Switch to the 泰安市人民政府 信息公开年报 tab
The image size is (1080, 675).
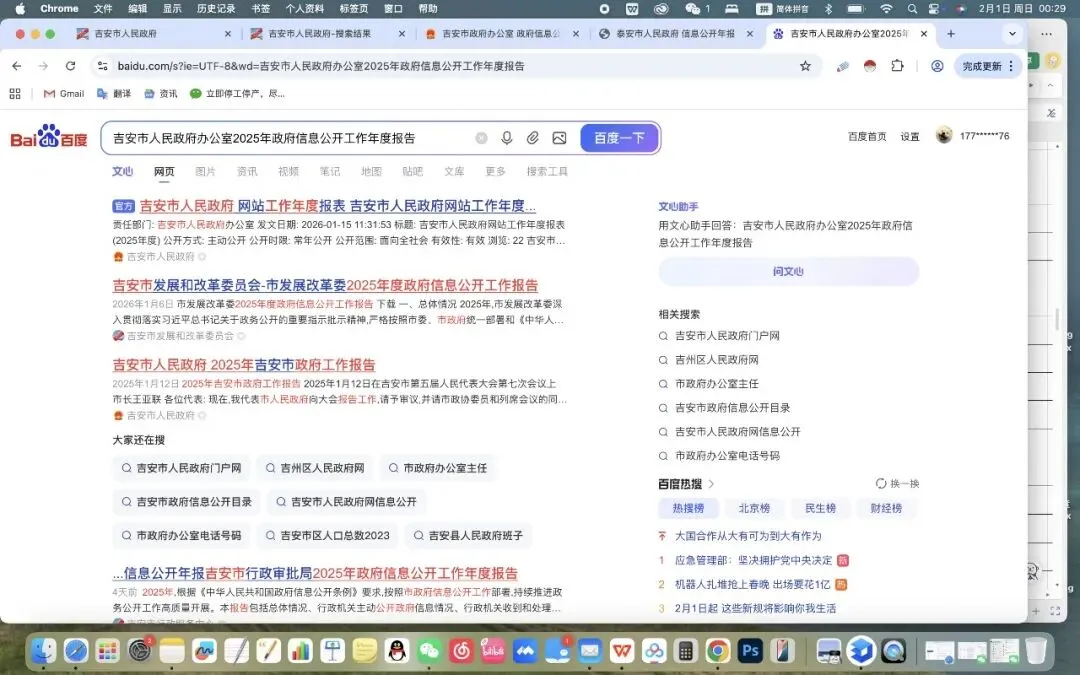[x=675, y=33]
